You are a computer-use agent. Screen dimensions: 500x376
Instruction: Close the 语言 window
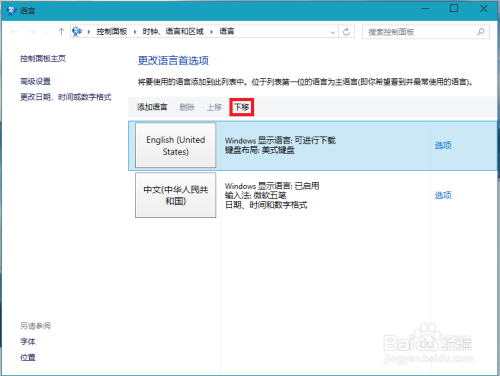[x=484, y=9]
